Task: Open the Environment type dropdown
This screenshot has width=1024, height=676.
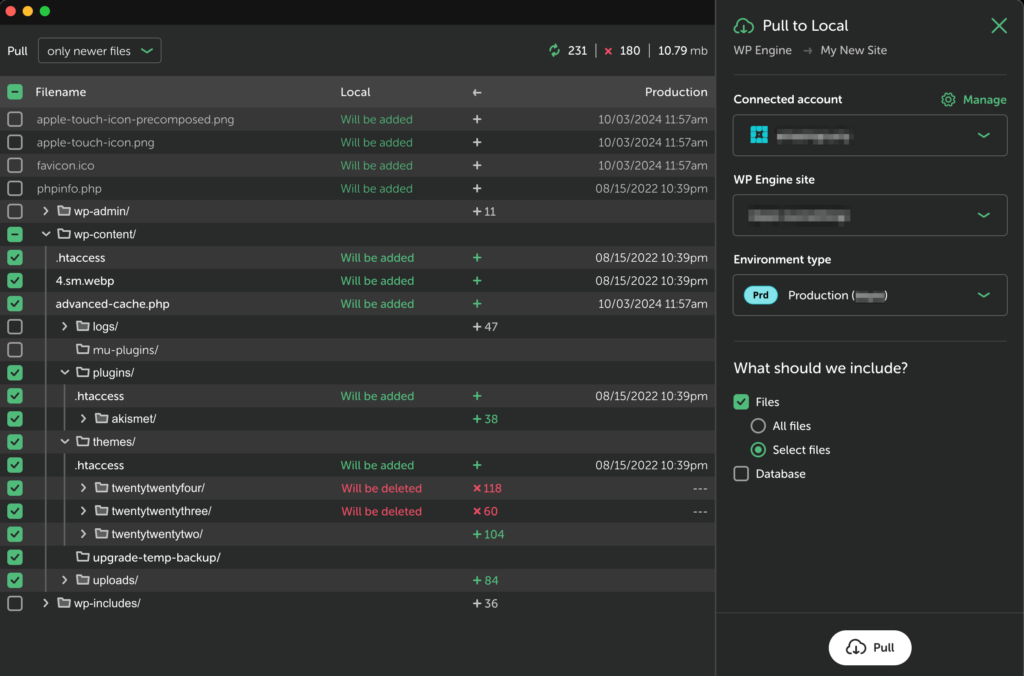Action: (x=869, y=296)
